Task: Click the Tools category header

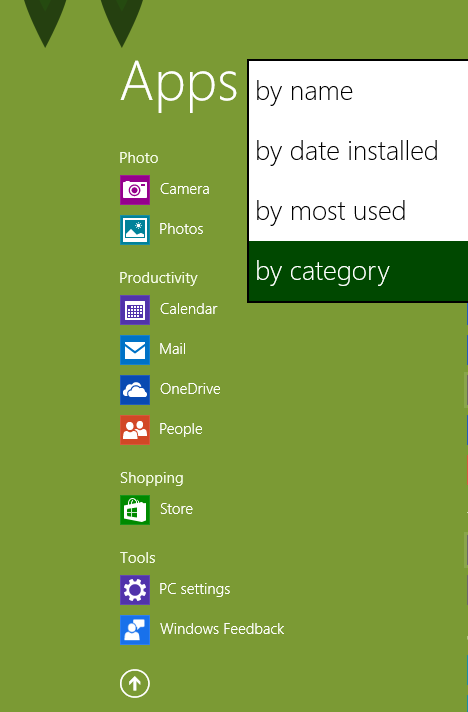Action: [138, 558]
